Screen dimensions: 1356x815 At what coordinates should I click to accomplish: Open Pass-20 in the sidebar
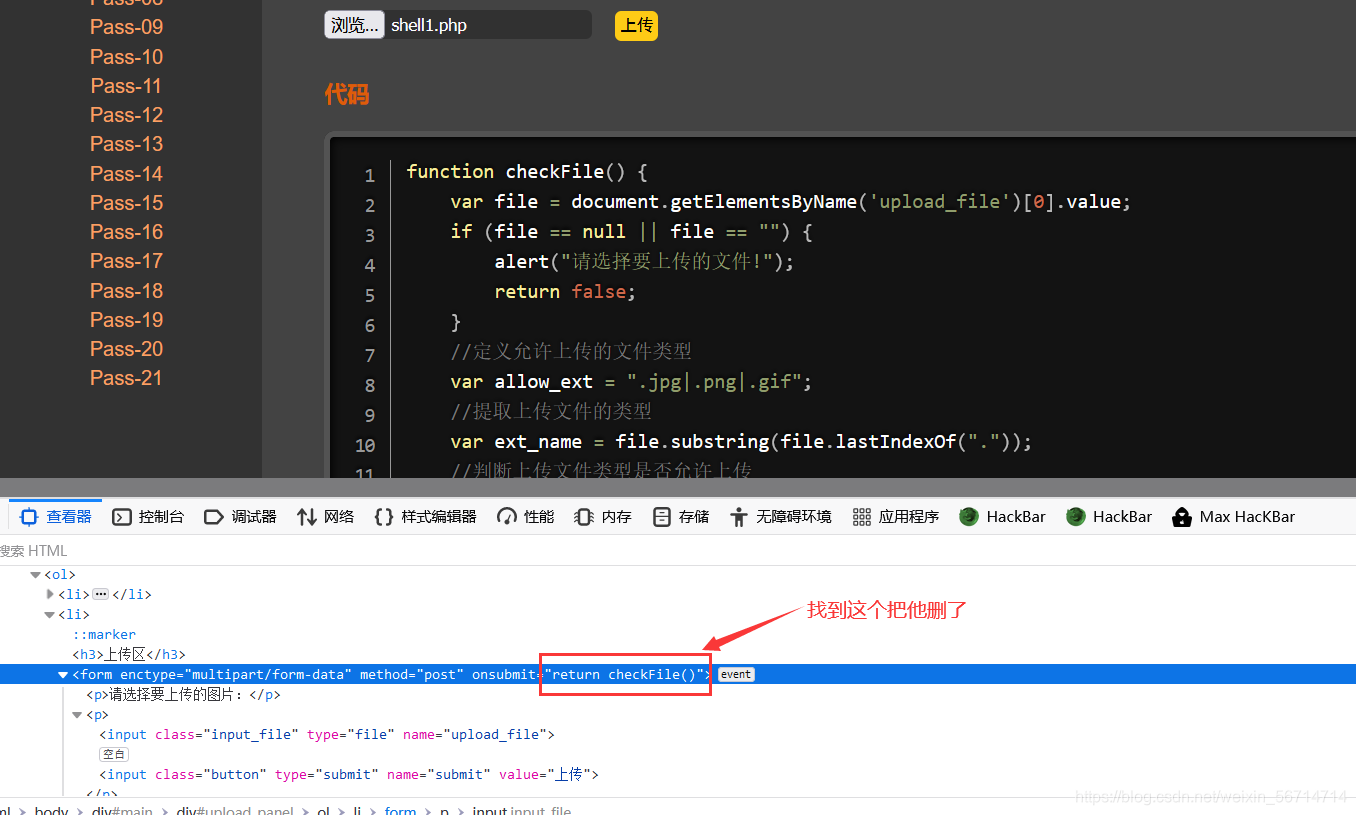point(126,349)
